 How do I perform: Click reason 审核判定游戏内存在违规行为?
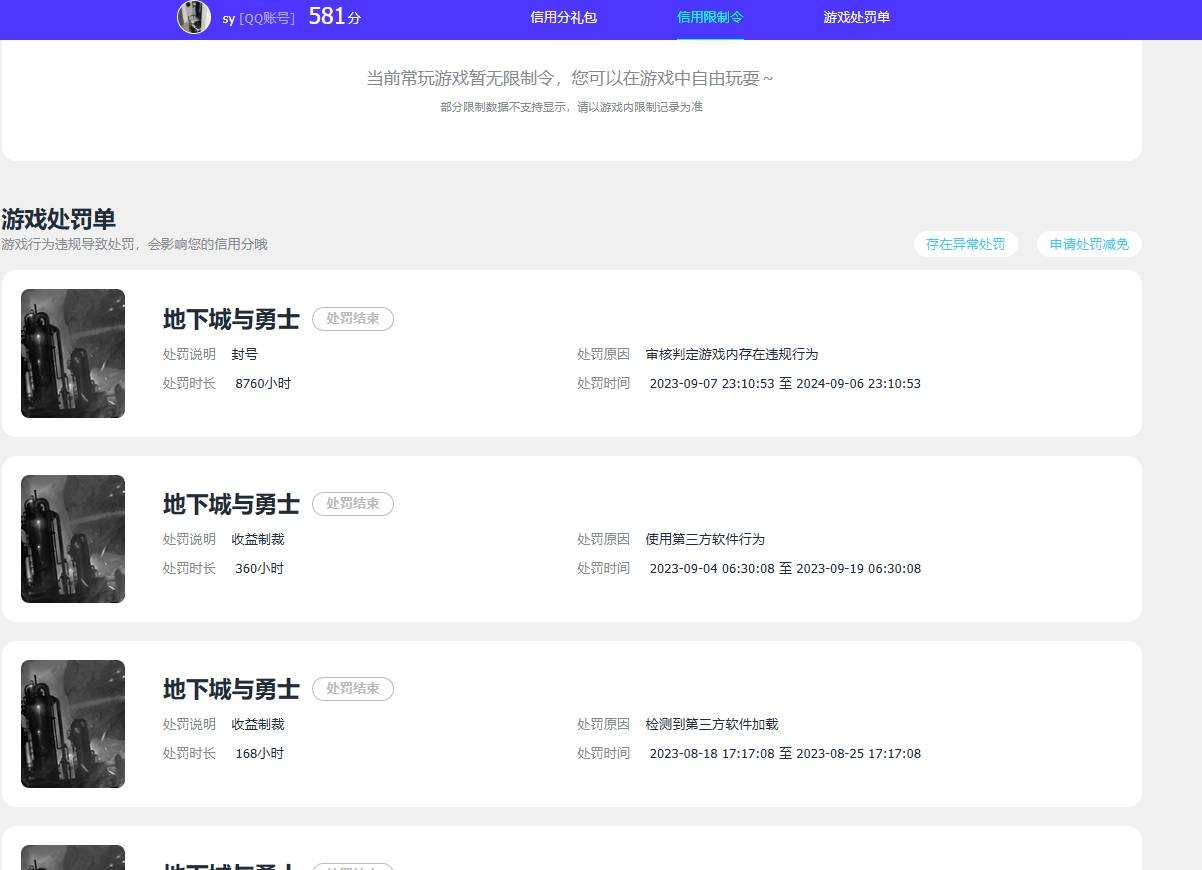[x=732, y=354]
